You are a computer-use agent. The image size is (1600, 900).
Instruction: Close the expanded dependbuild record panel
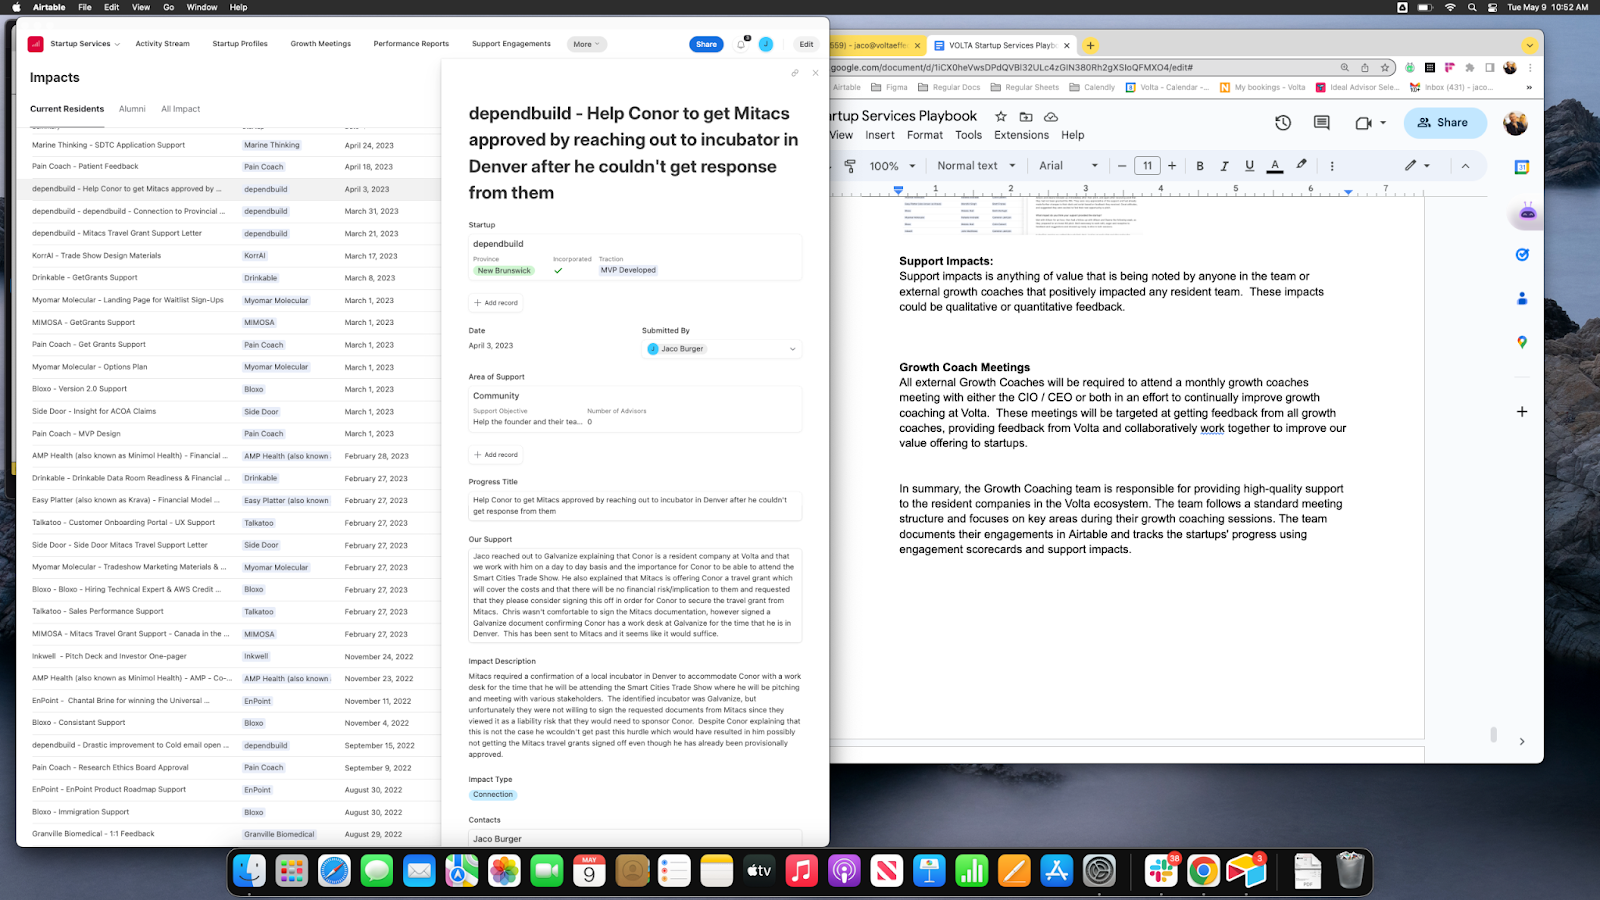coord(815,73)
